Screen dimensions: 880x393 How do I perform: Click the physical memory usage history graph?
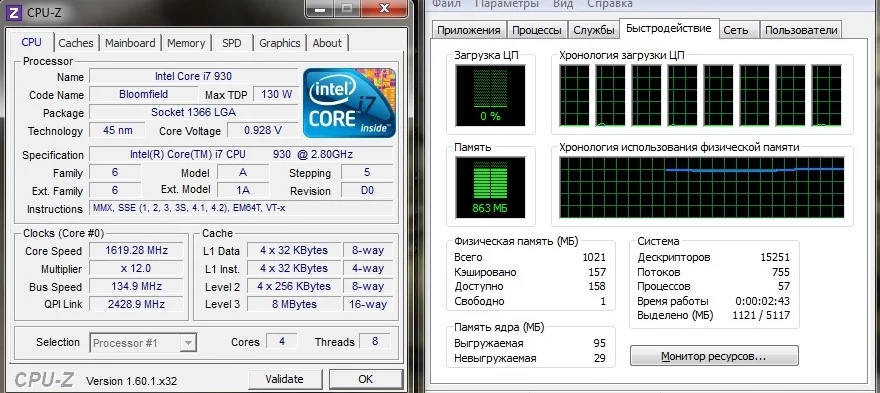[702, 187]
